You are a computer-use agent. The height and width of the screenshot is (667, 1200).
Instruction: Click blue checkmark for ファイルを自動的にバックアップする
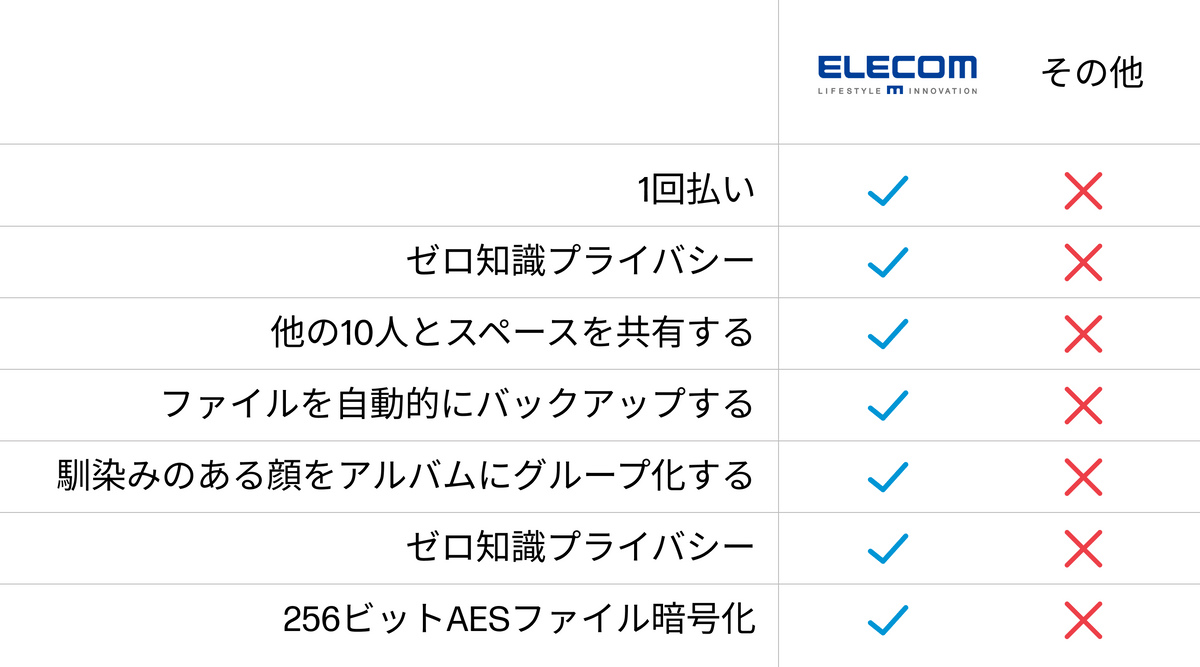click(888, 405)
